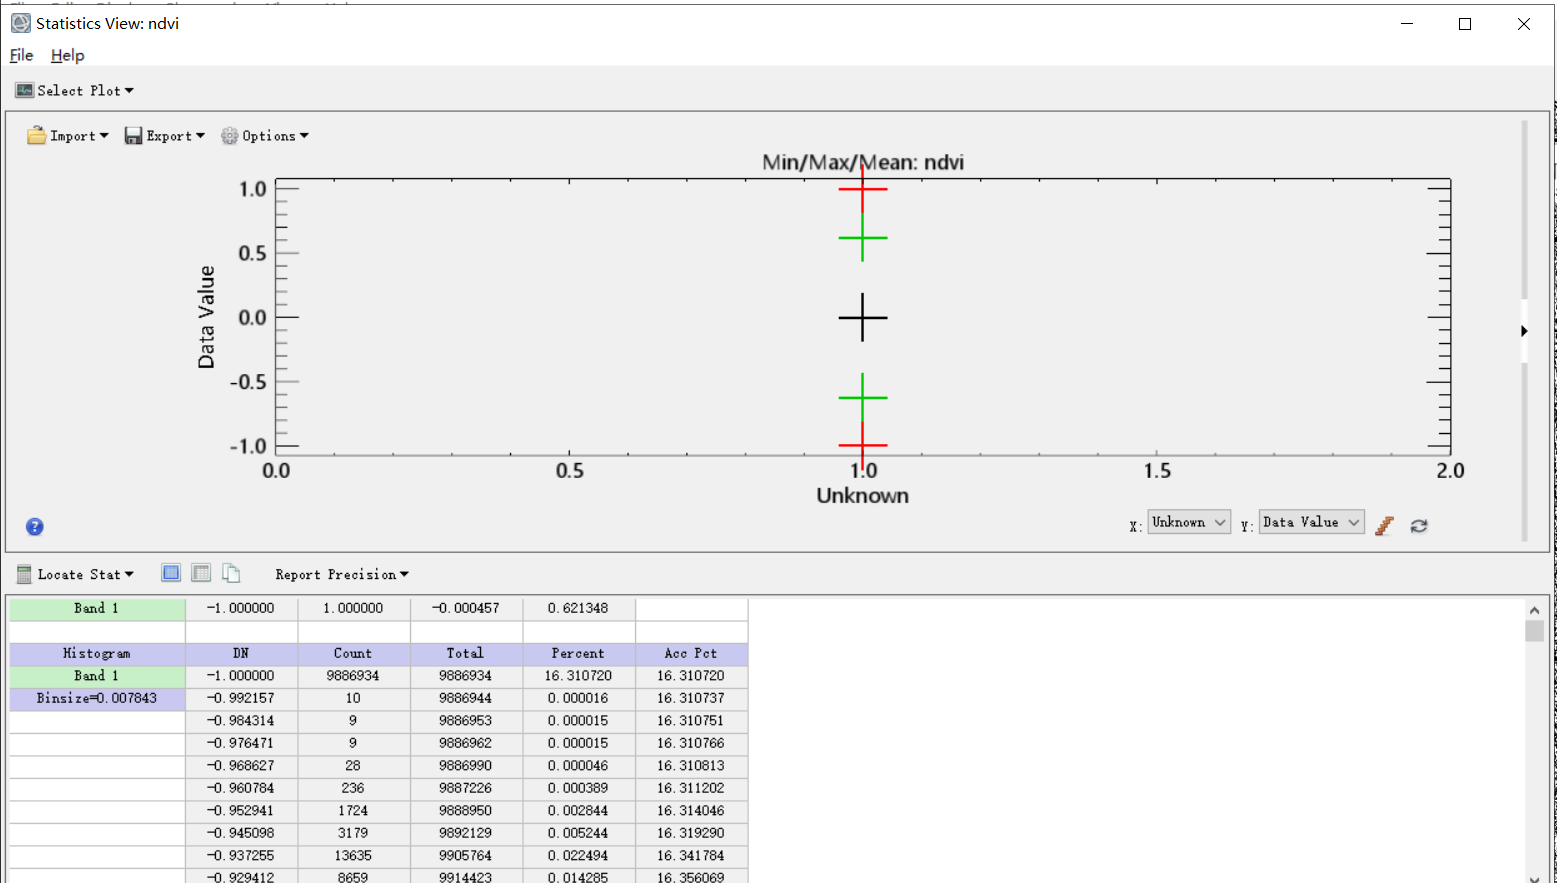Click the Total column header

pos(465,653)
